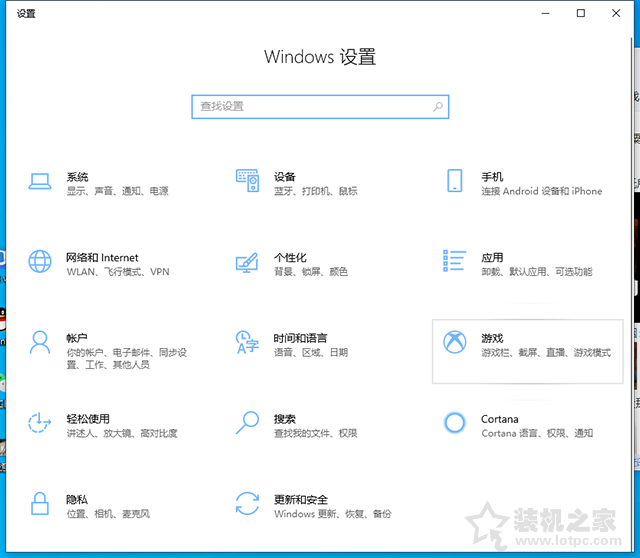Open the 帐户 person icon
Viewport: 640px width, 558px height.
pos(40,342)
